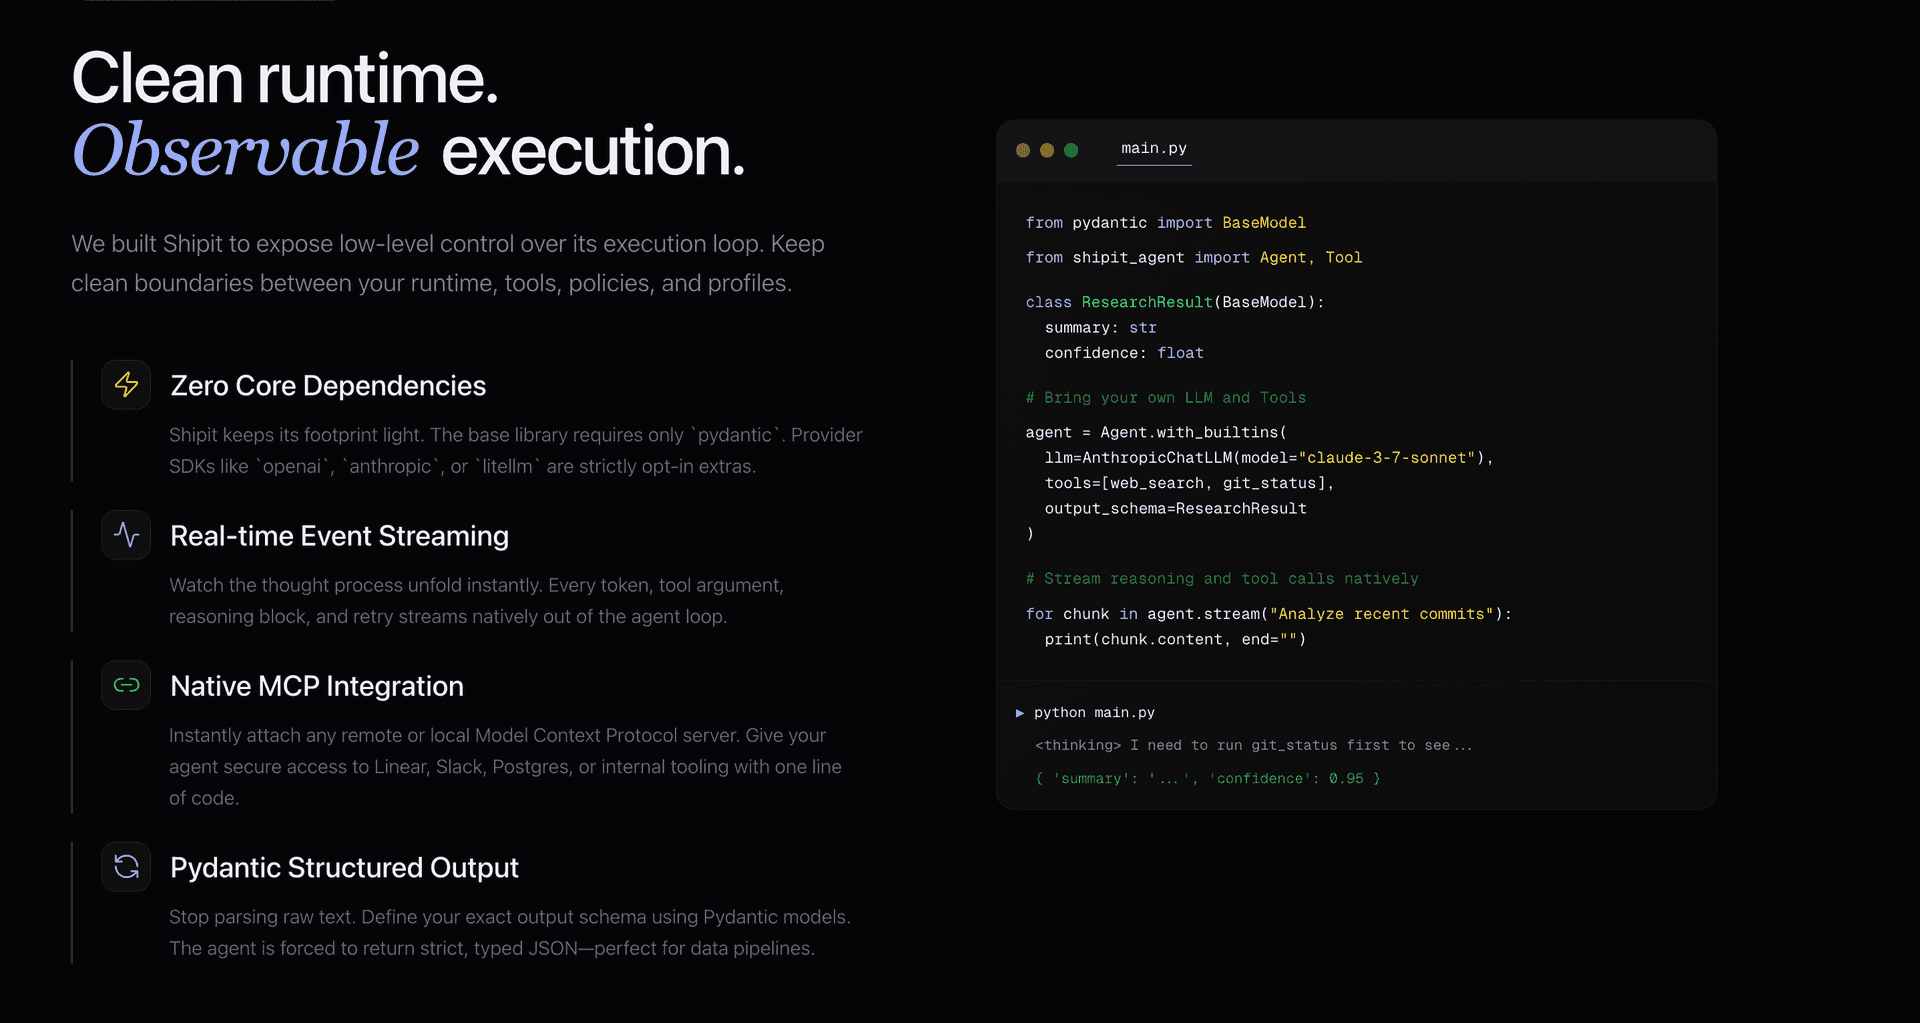Click the Zero Core Dependencies heading
This screenshot has height=1023, width=1920.
[x=328, y=386]
